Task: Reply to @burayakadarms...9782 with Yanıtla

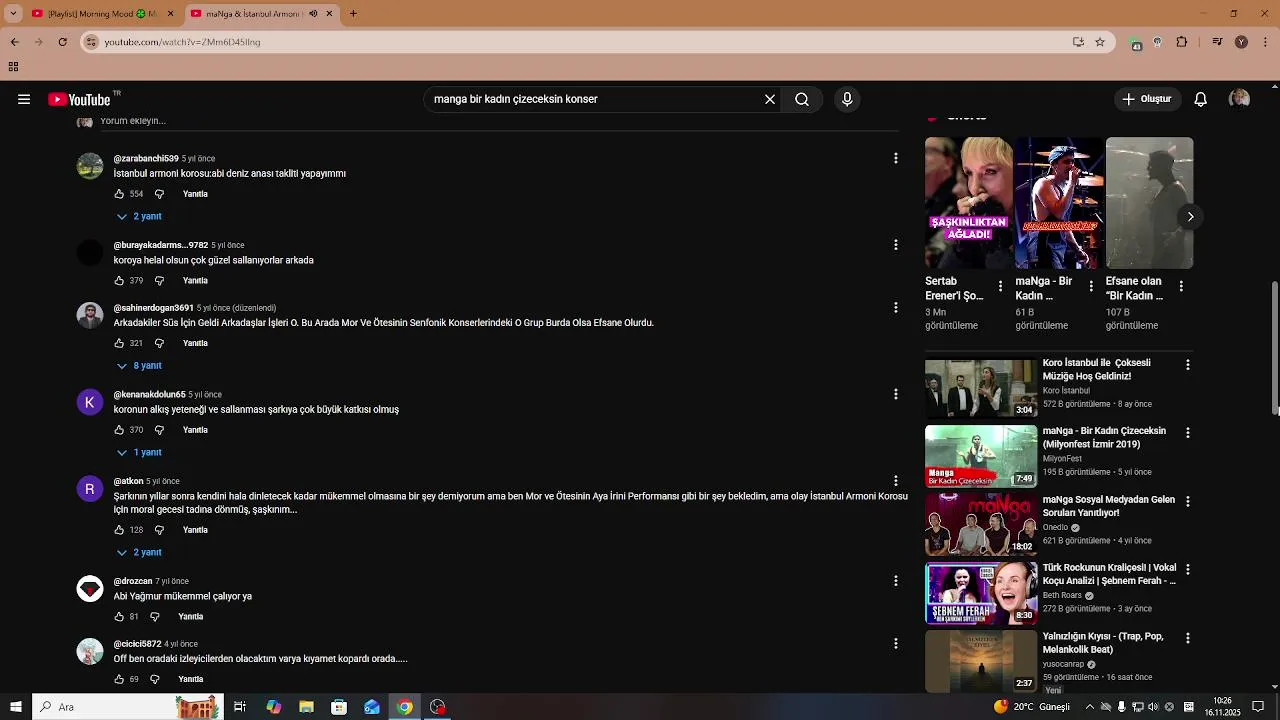Action: point(195,281)
